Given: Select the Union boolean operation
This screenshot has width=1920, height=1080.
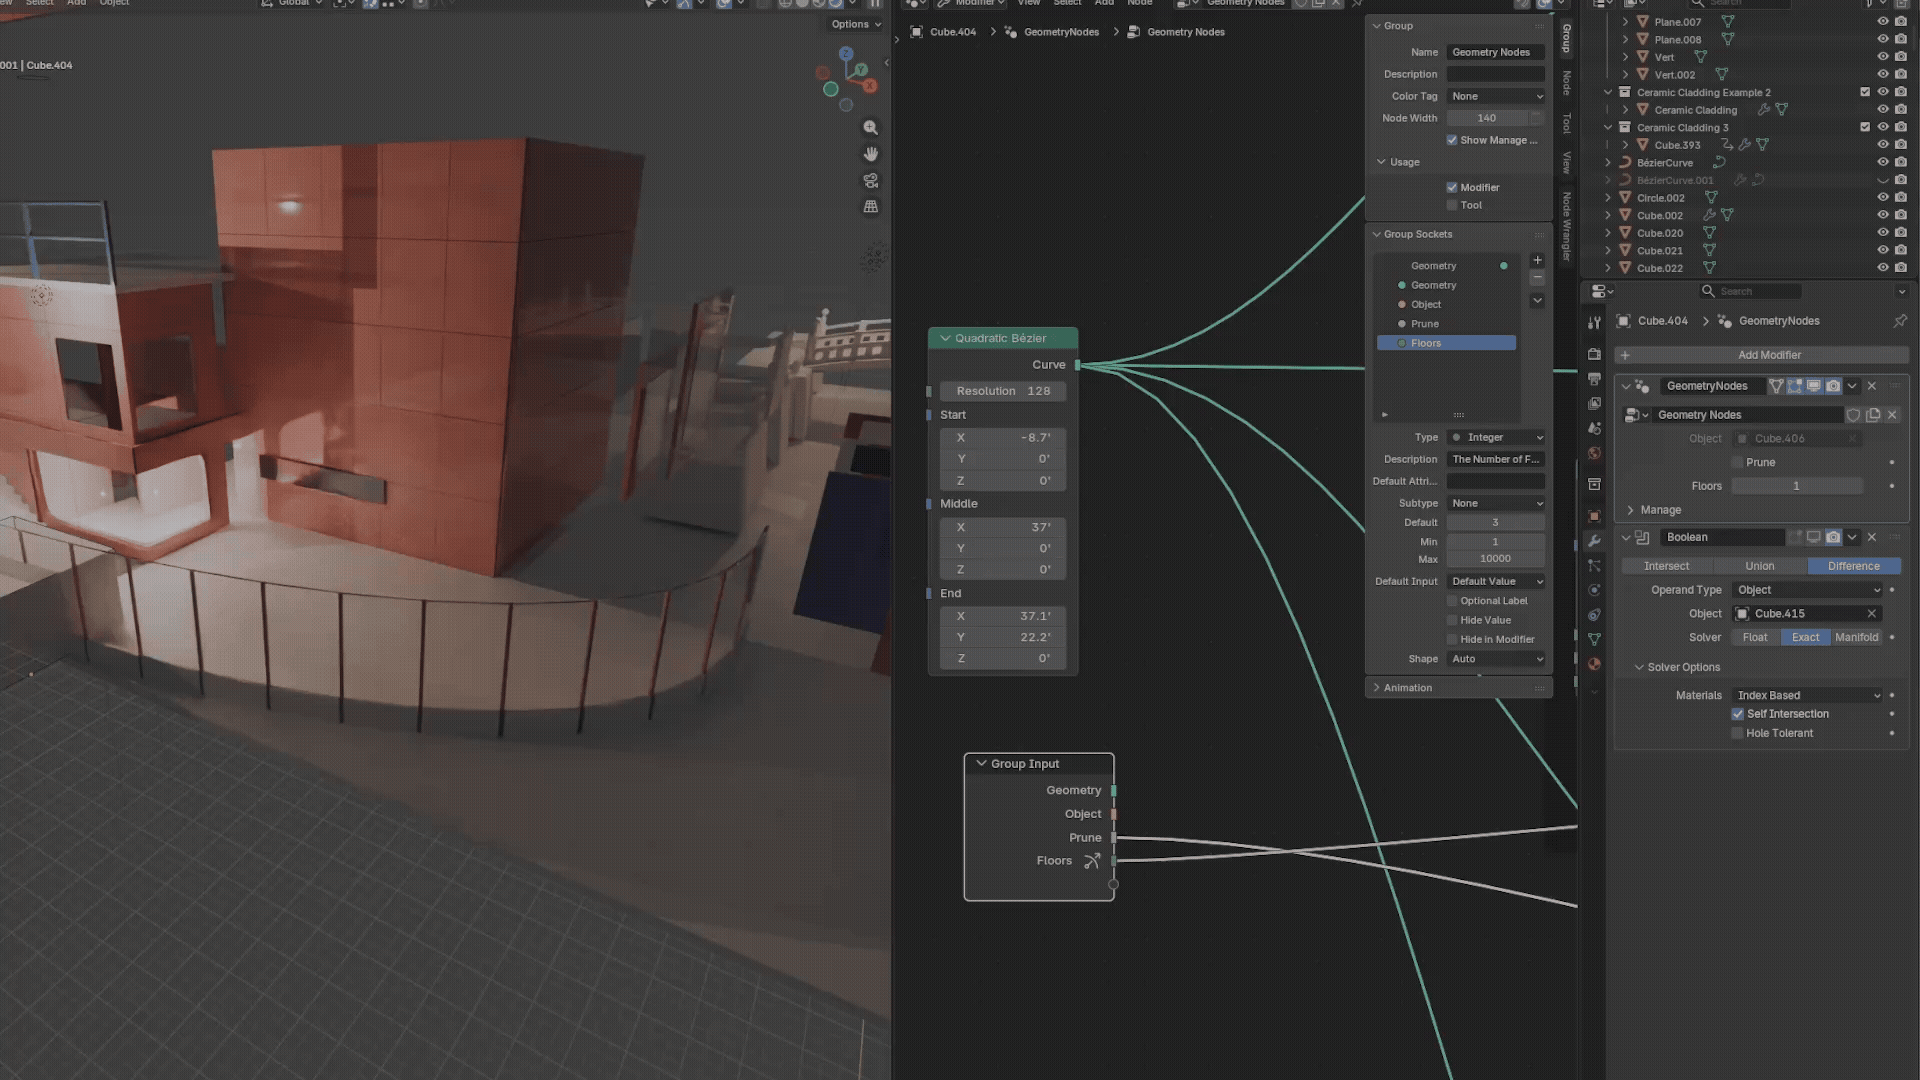Looking at the screenshot, I should tap(1760, 566).
